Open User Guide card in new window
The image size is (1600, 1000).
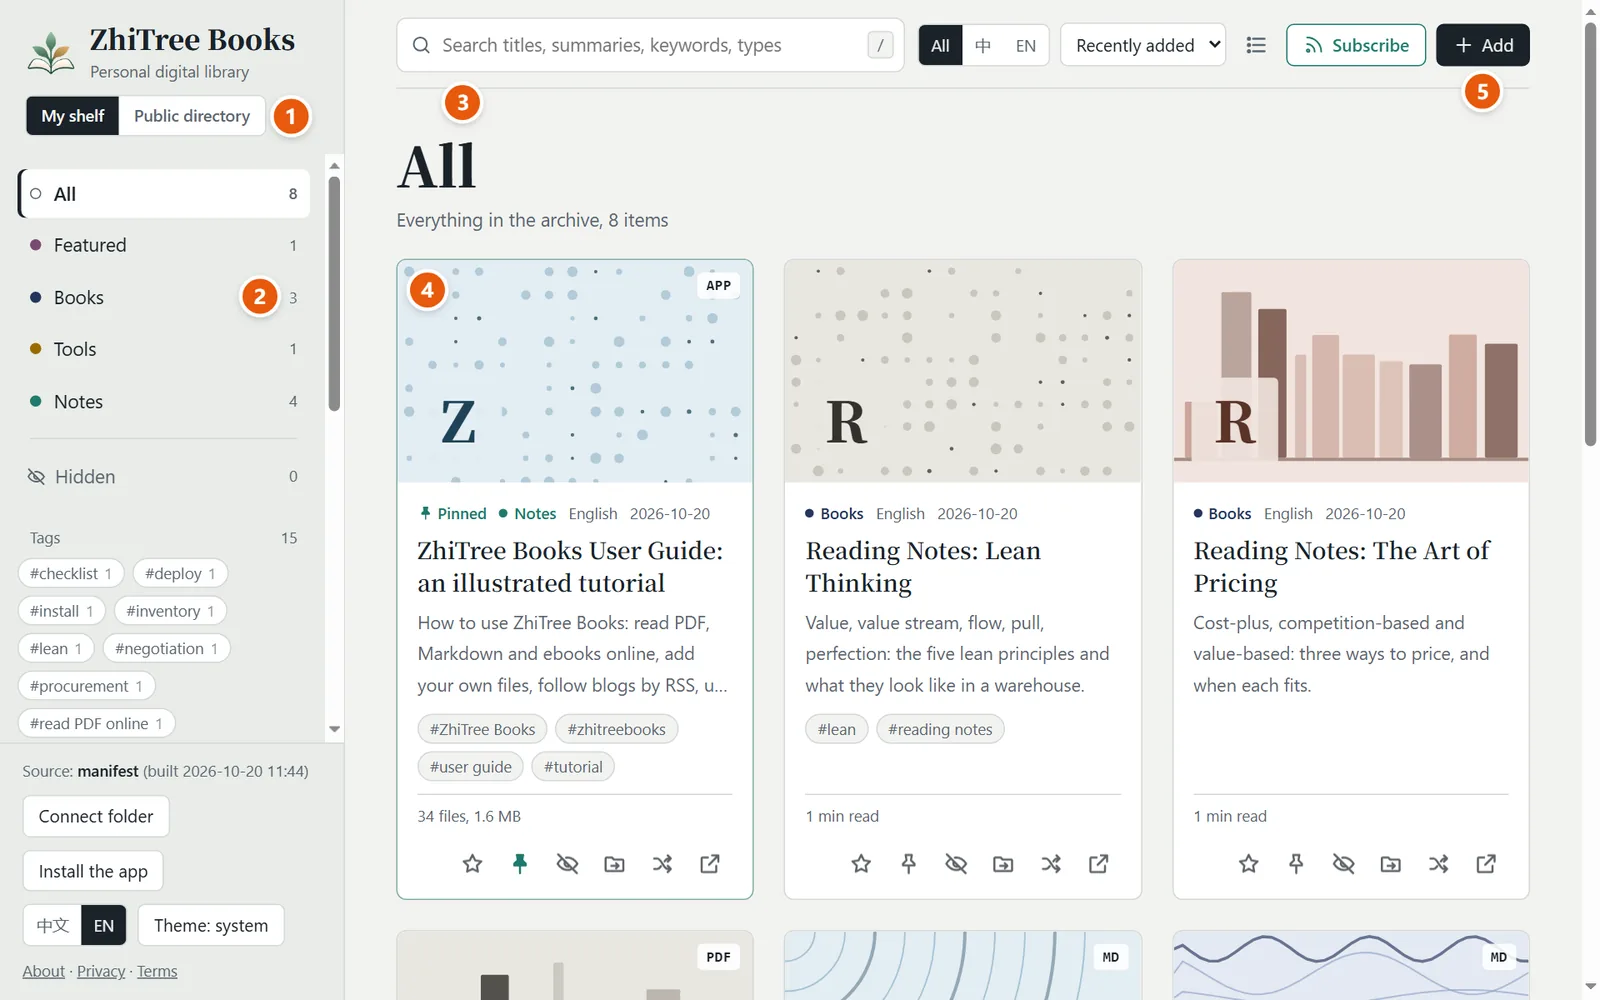pyautogui.click(x=710, y=863)
